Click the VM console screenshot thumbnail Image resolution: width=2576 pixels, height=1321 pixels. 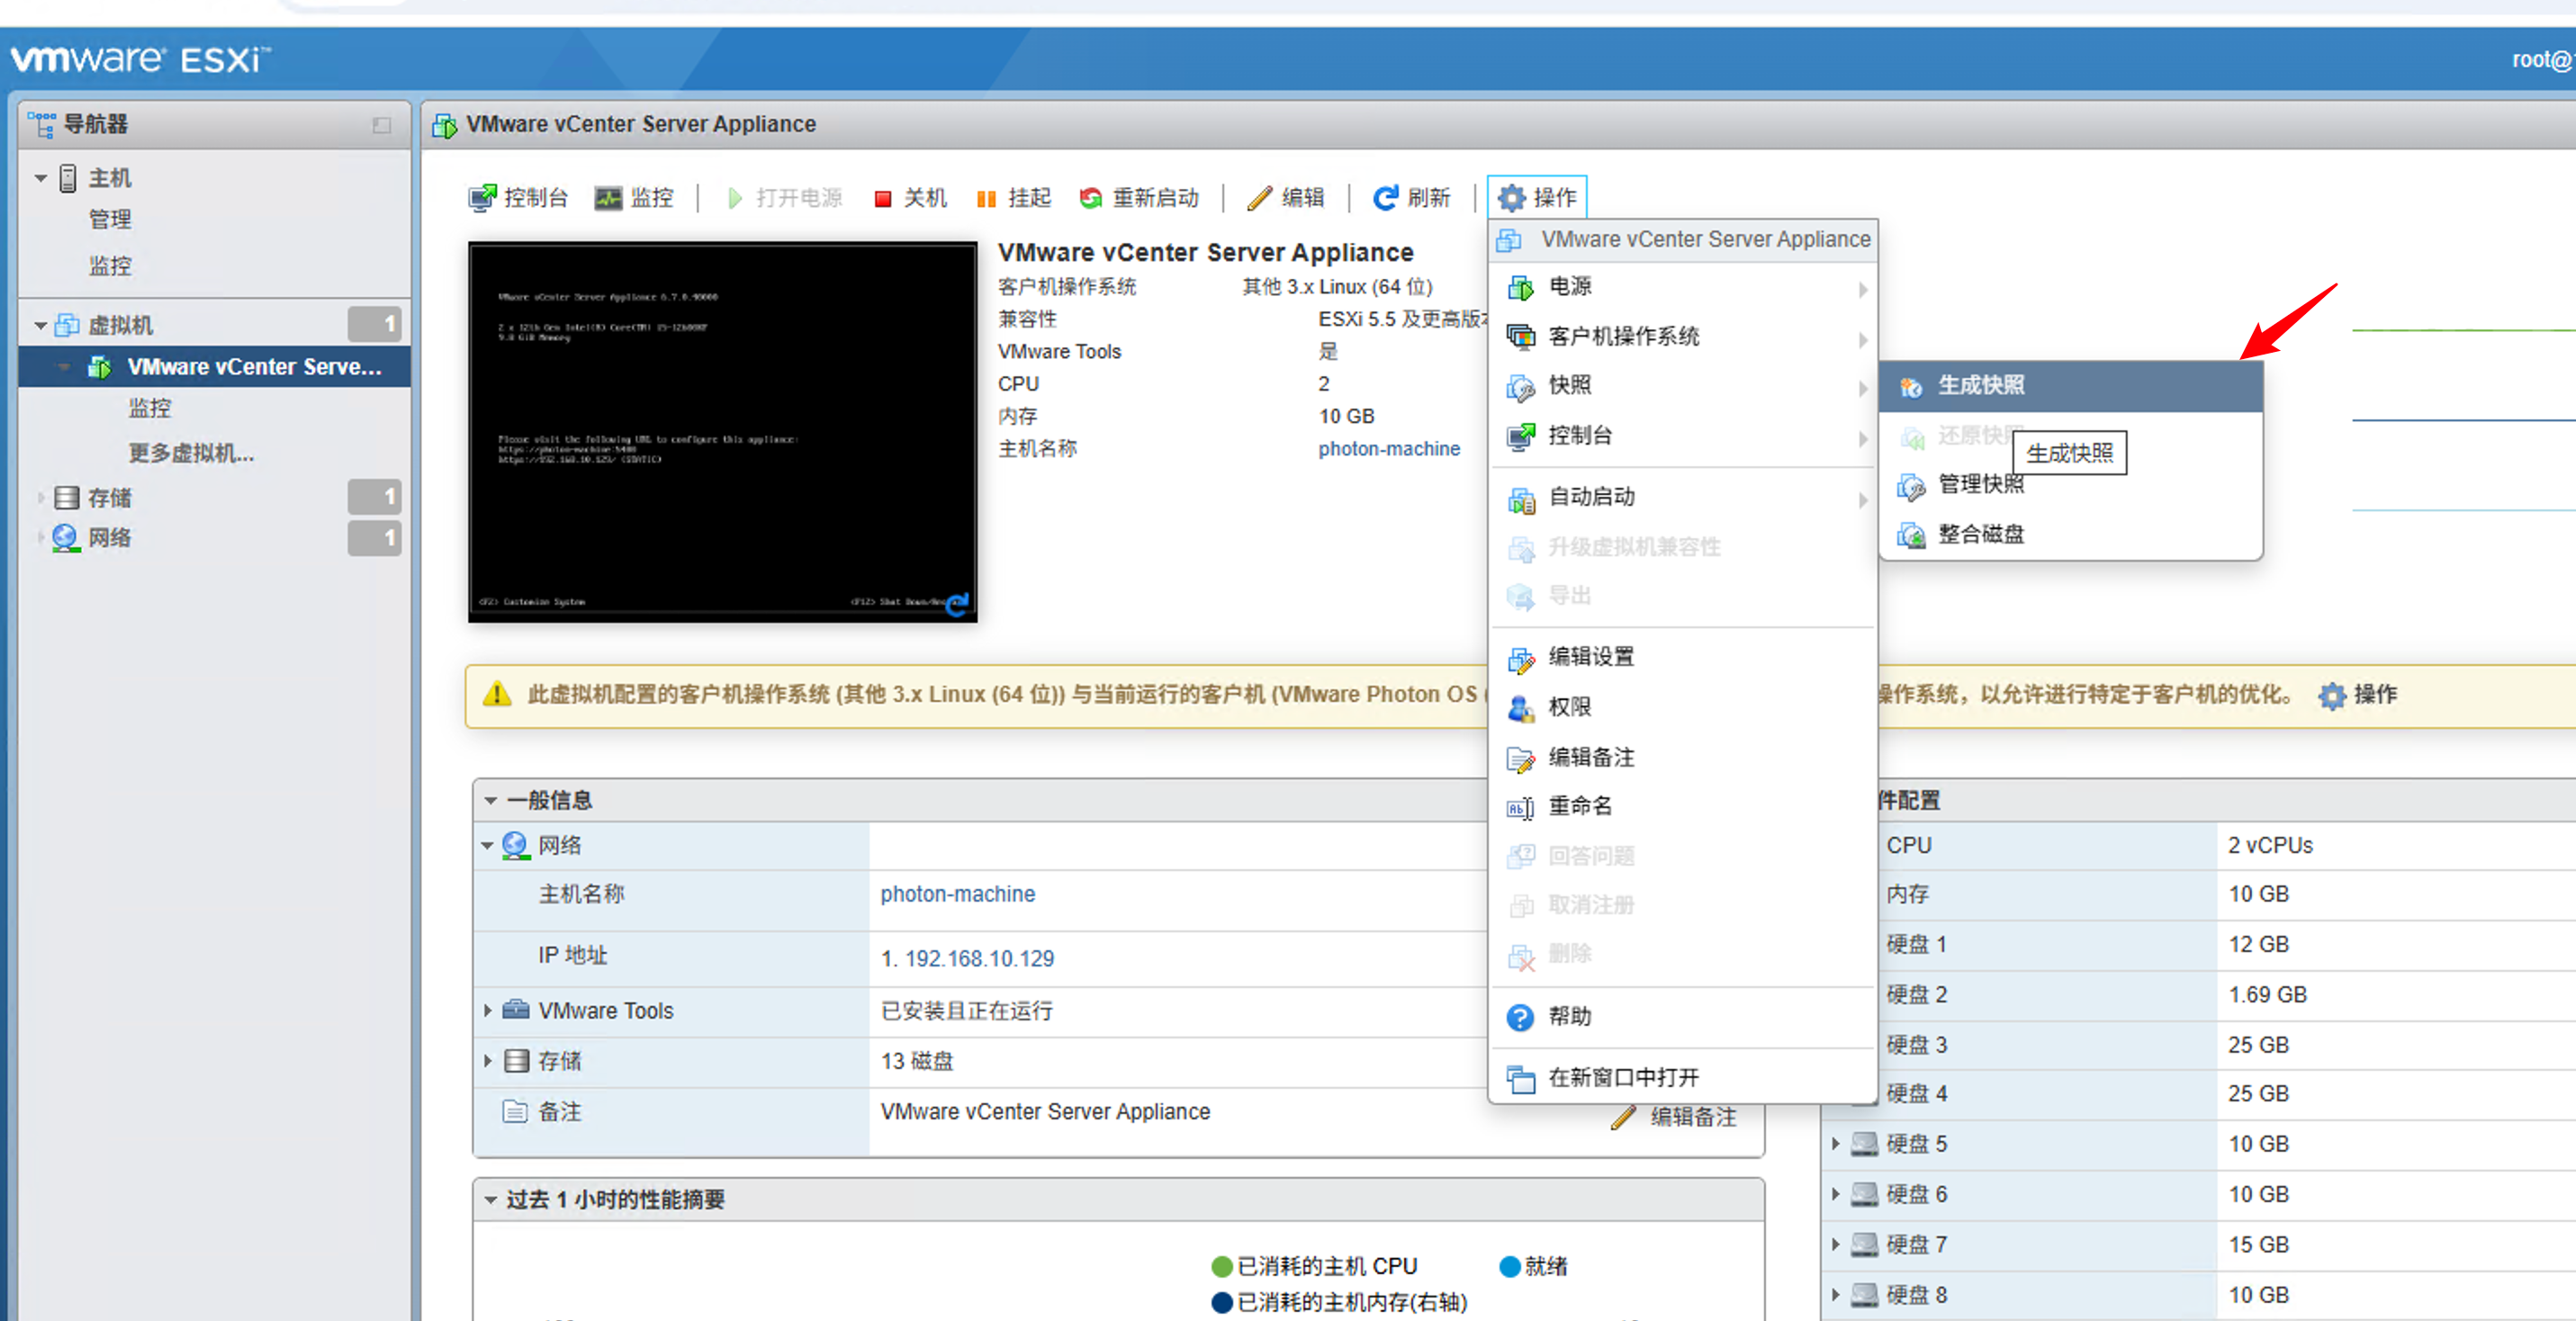tap(723, 431)
